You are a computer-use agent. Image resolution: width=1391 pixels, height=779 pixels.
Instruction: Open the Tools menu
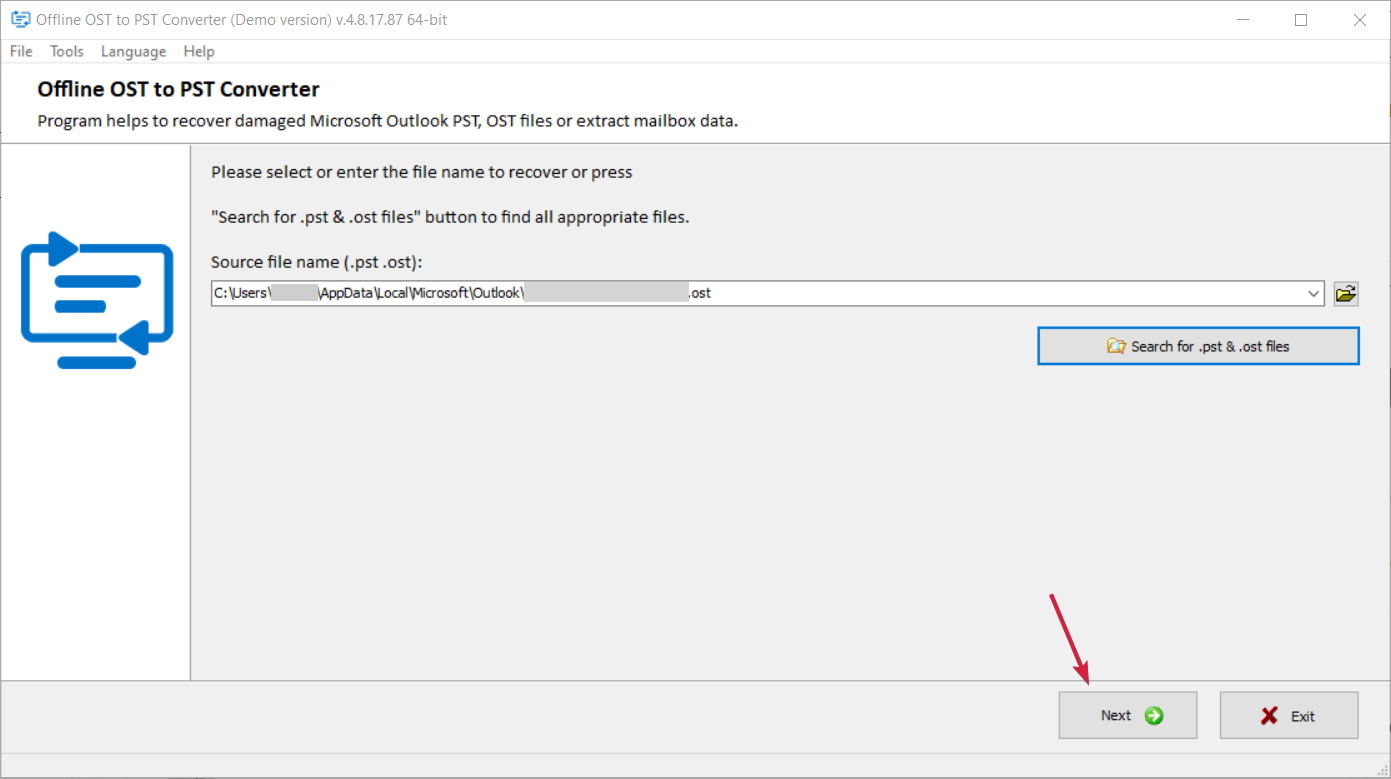(x=67, y=51)
